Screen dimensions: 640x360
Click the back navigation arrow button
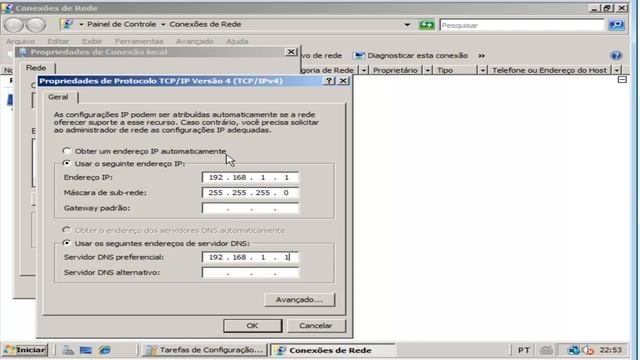point(13,25)
